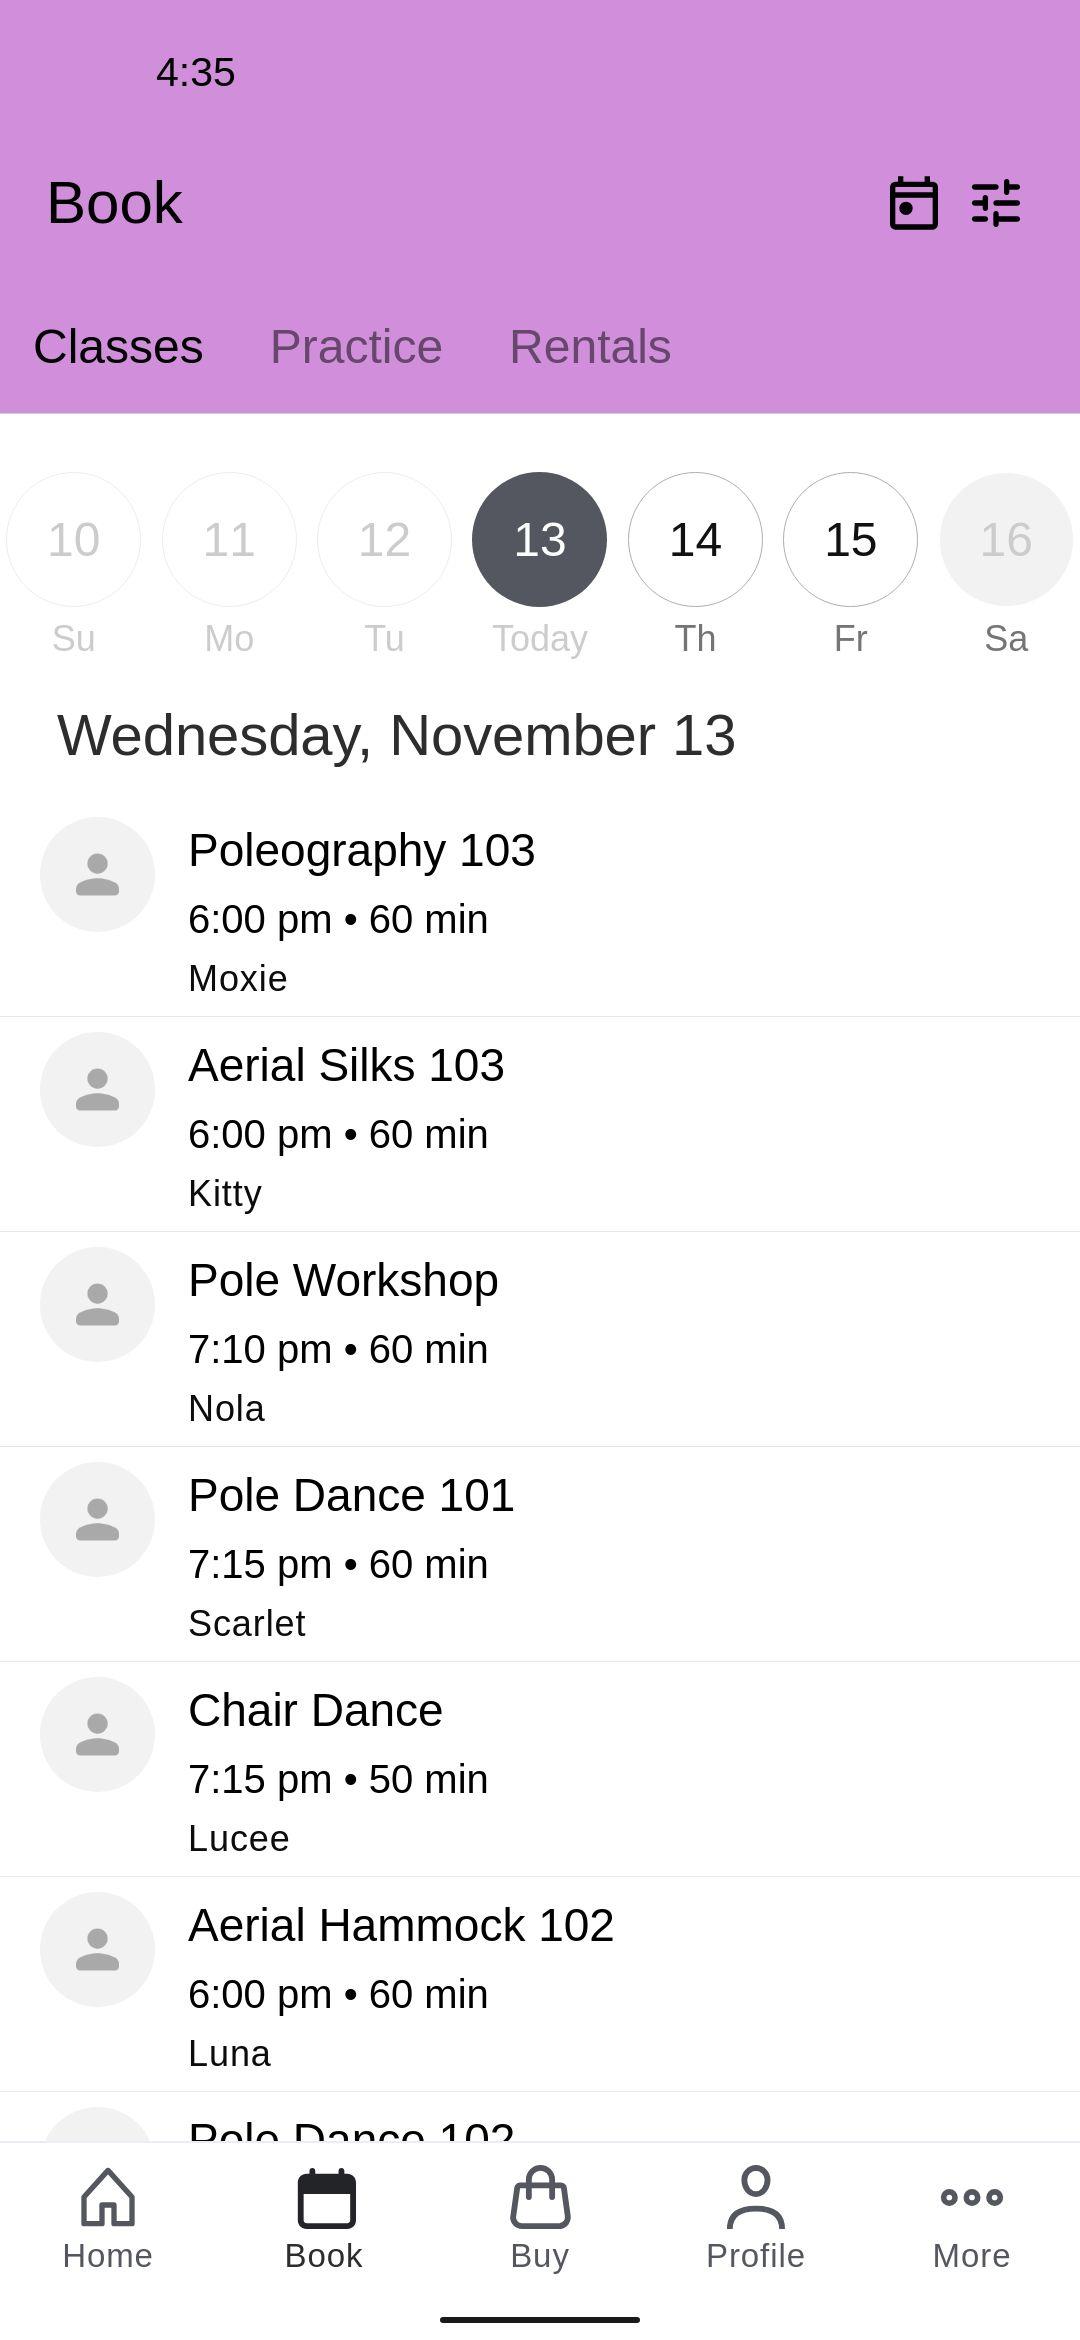
Task: Open Aerial Hammock 102 class with Luna
Action: 540,1985
